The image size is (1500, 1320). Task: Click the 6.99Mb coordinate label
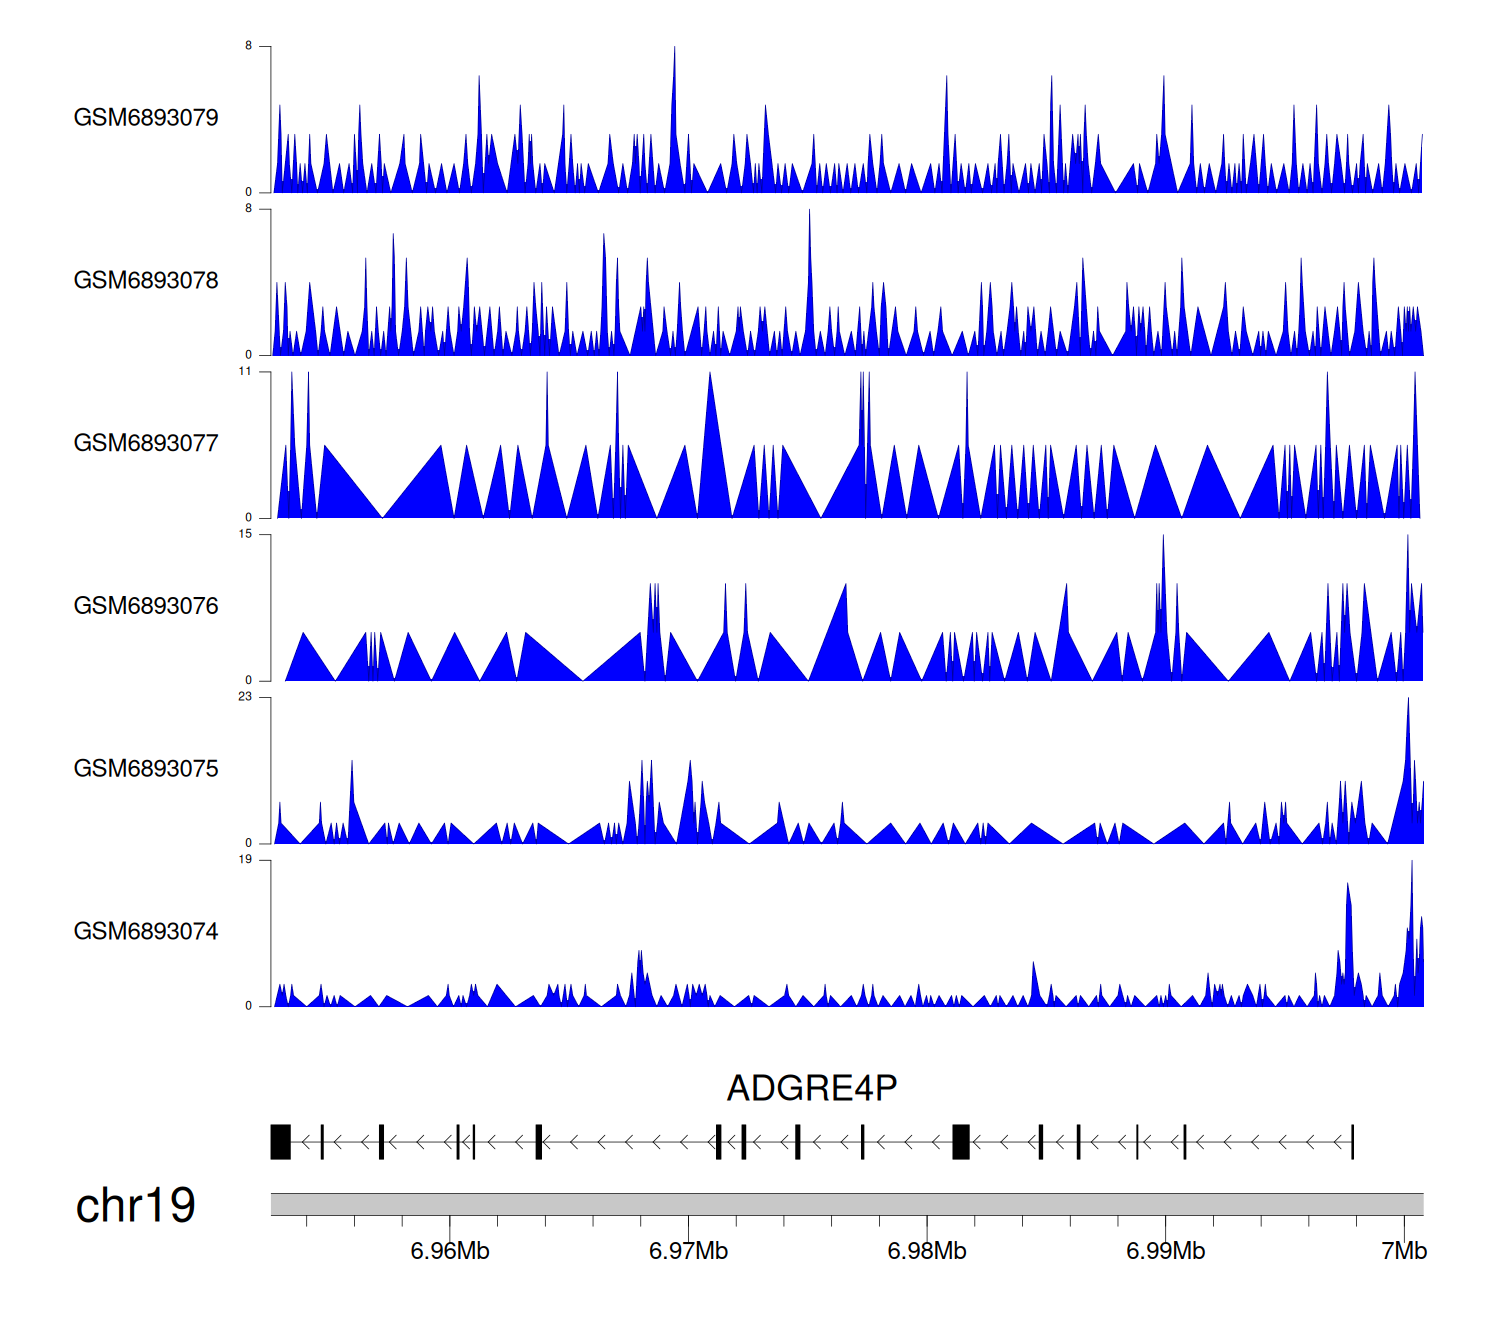click(x=1165, y=1251)
